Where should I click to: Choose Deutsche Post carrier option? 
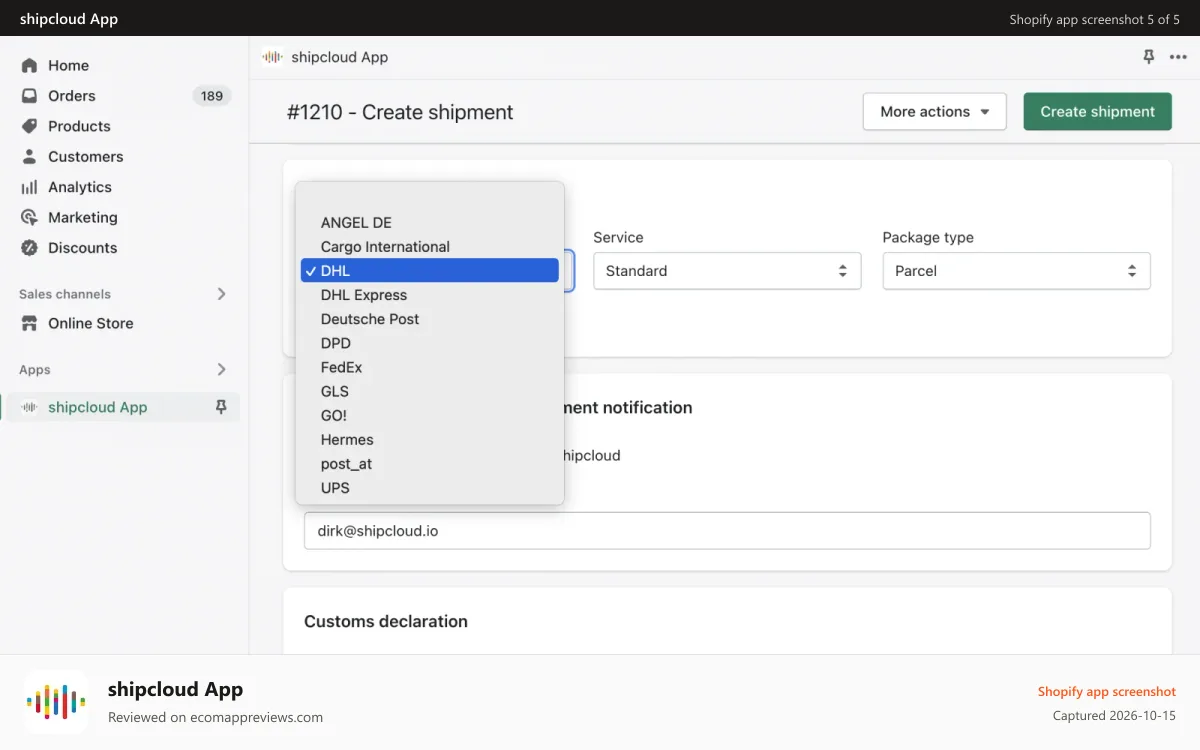point(430,319)
